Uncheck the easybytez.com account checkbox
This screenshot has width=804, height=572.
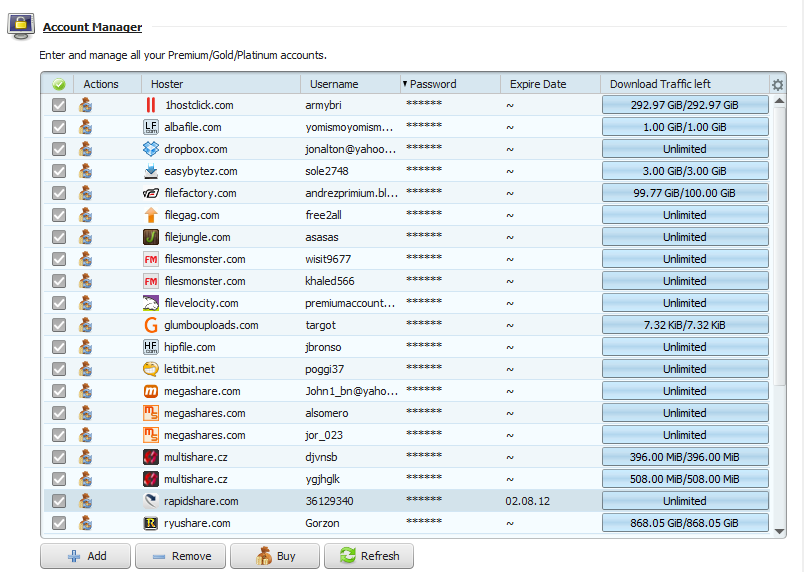(59, 171)
